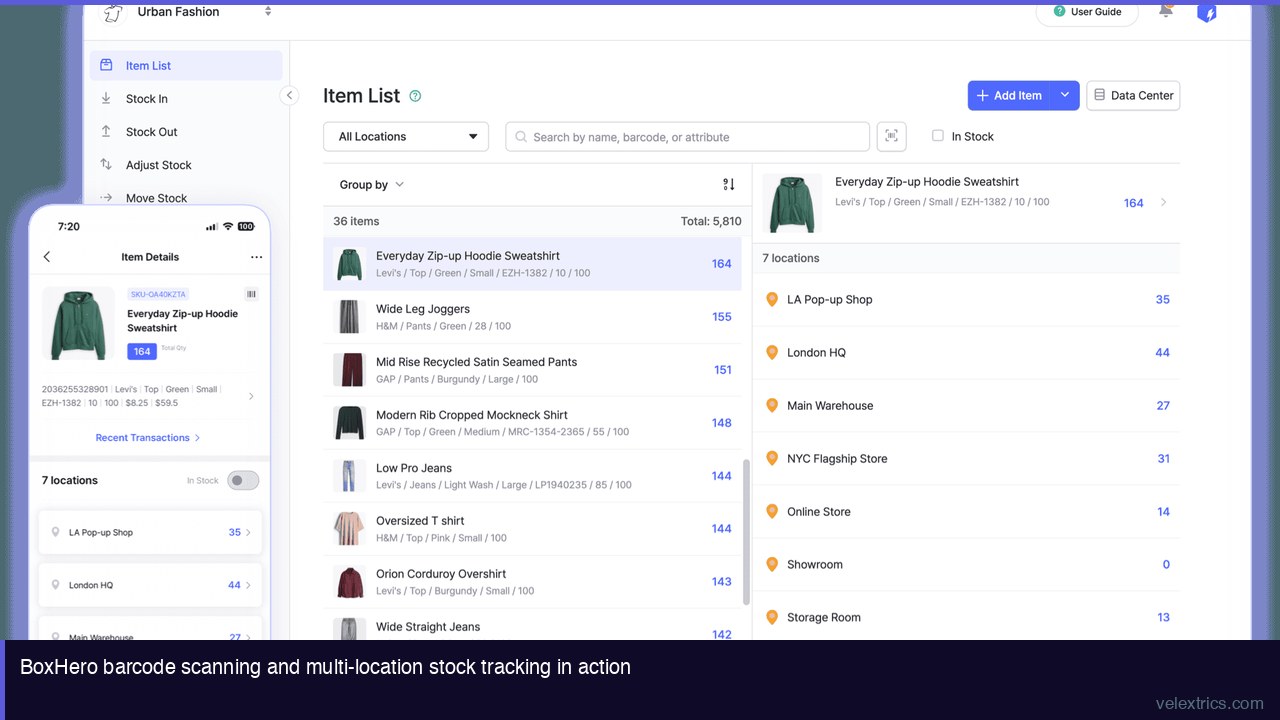Click the NYC Flagship Store pin icon

click(x=771, y=458)
